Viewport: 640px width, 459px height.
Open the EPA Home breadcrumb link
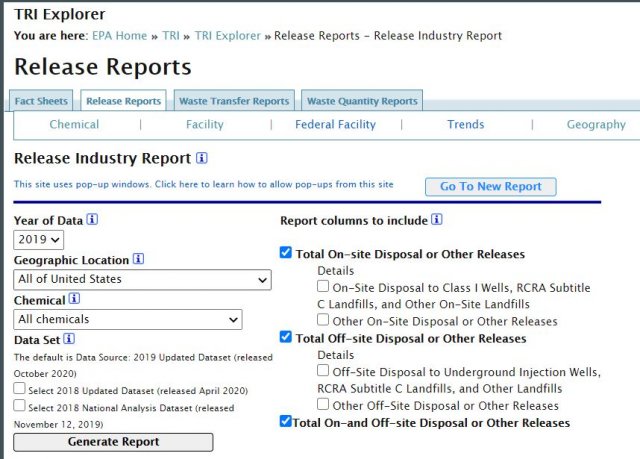(x=119, y=36)
